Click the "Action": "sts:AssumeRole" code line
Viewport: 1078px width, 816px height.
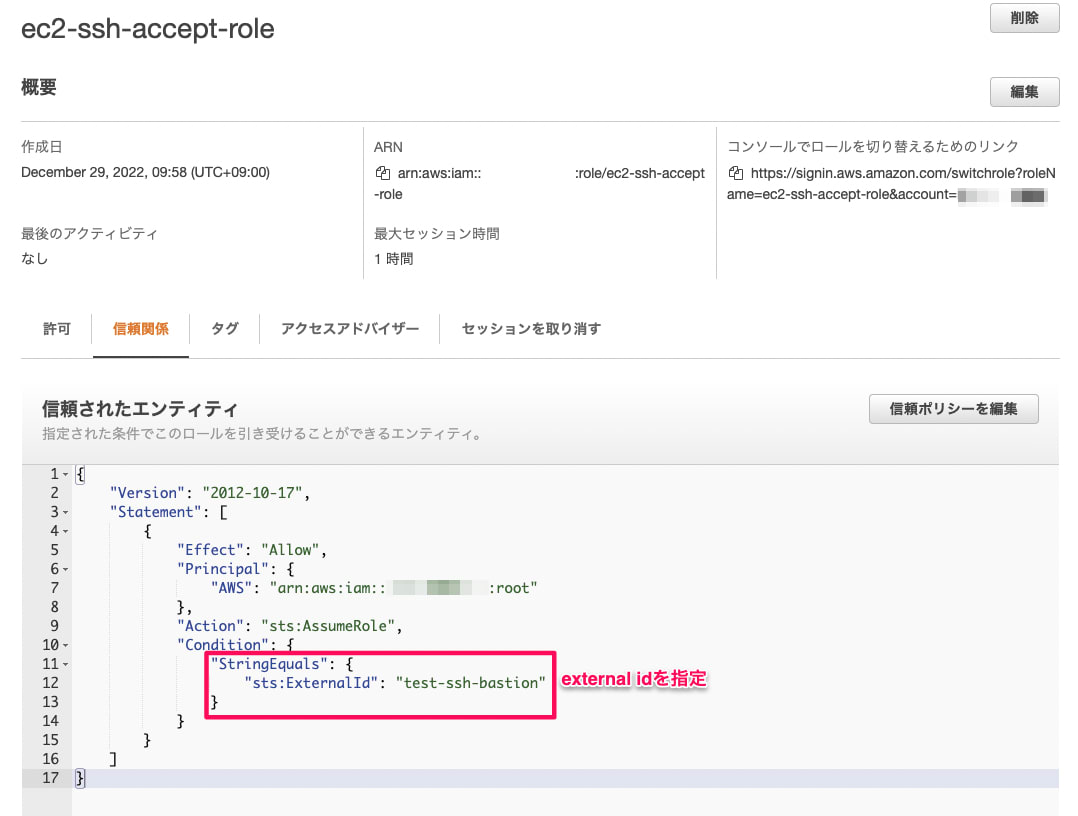[289, 626]
